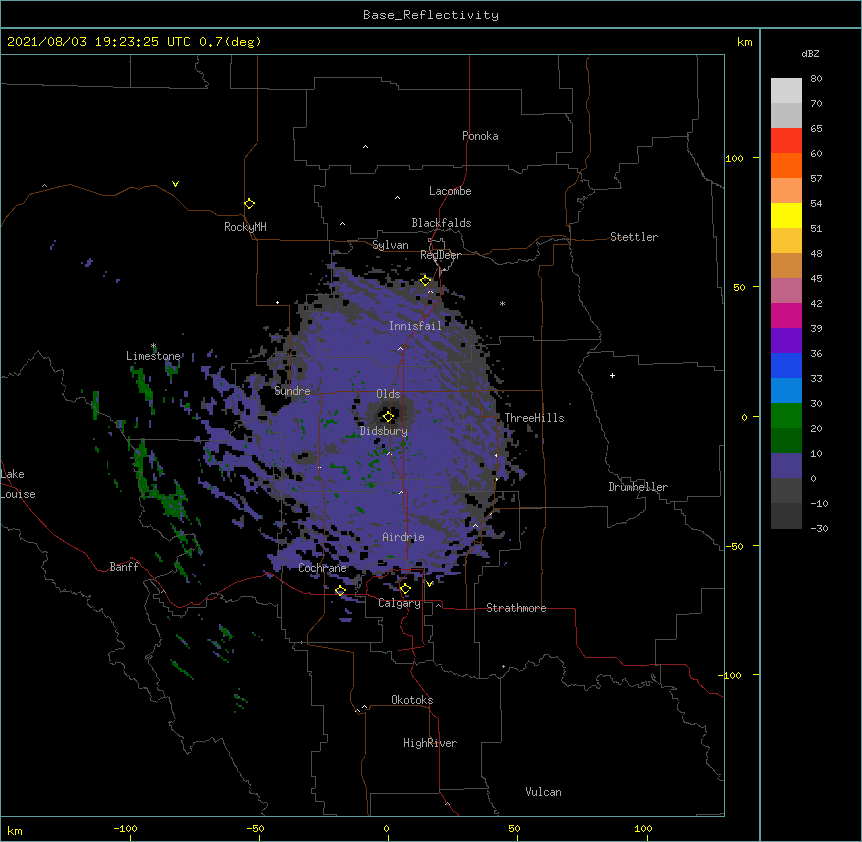Click the Ponoka city label
Screen dimensions: 862x842
click(480, 136)
